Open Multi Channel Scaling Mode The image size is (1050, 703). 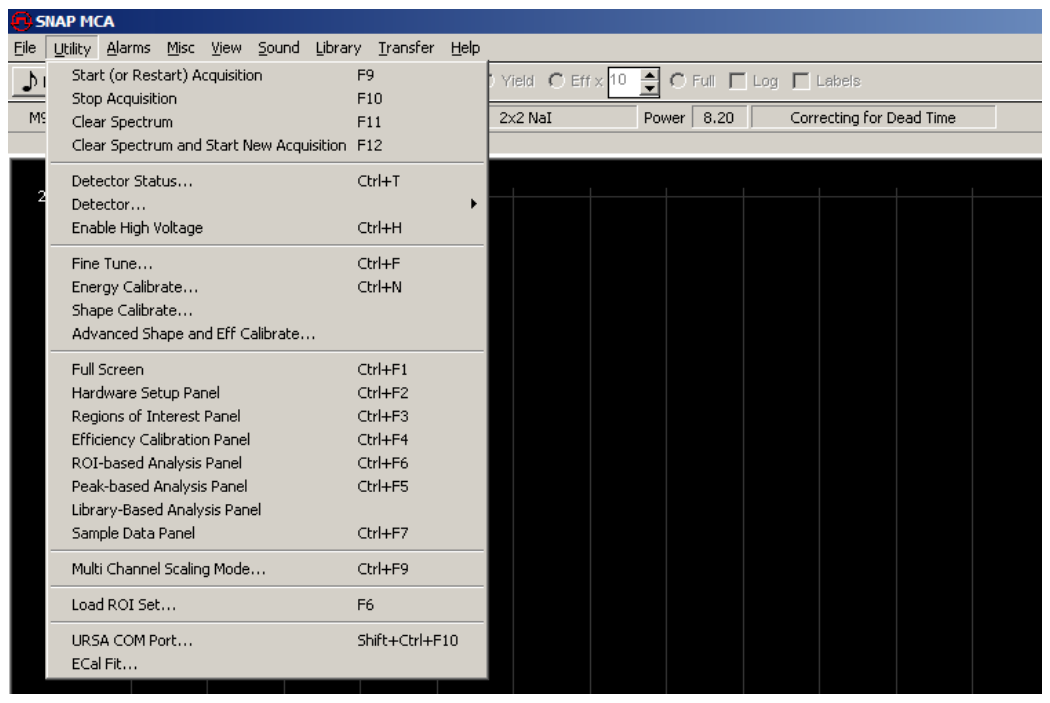pos(267,568)
